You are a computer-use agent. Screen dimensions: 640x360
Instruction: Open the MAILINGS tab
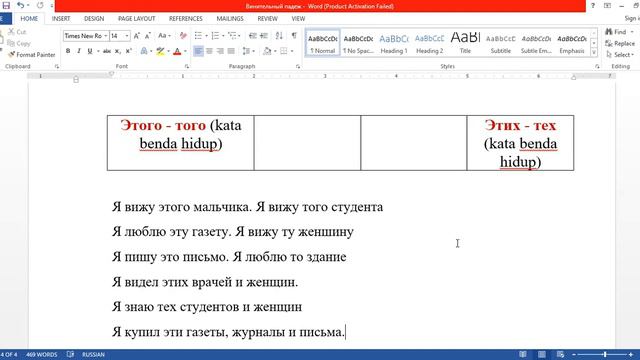[x=230, y=19]
